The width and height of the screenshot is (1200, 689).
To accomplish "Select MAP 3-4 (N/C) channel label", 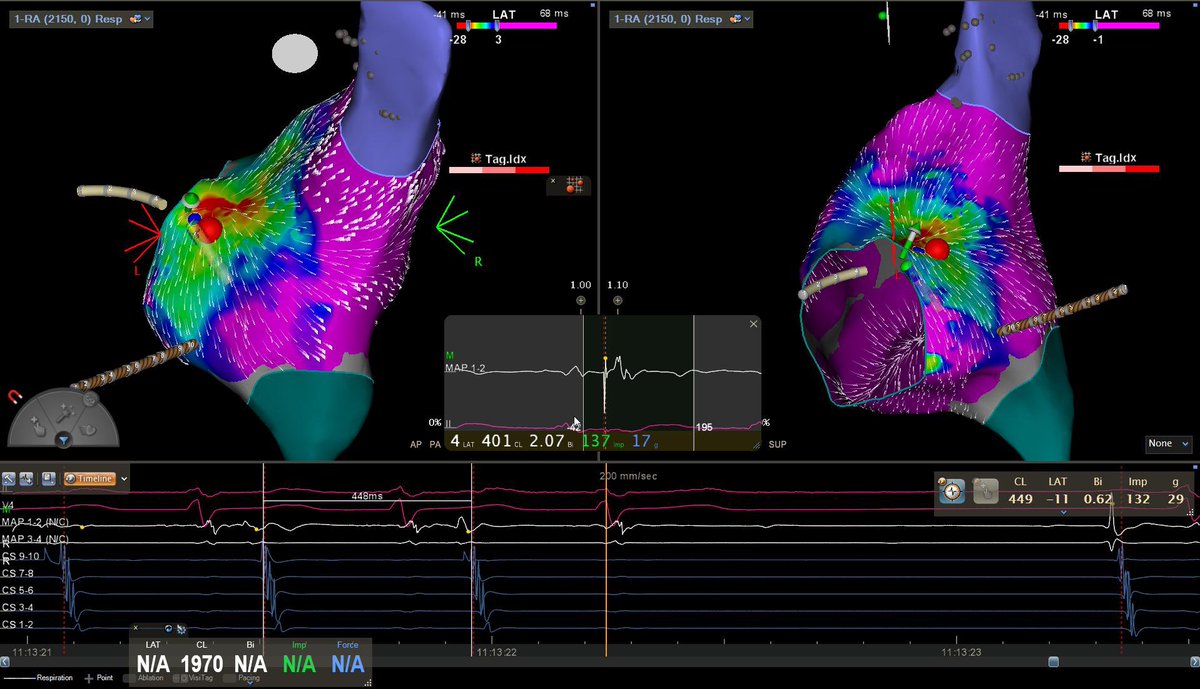I will (34, 540).
